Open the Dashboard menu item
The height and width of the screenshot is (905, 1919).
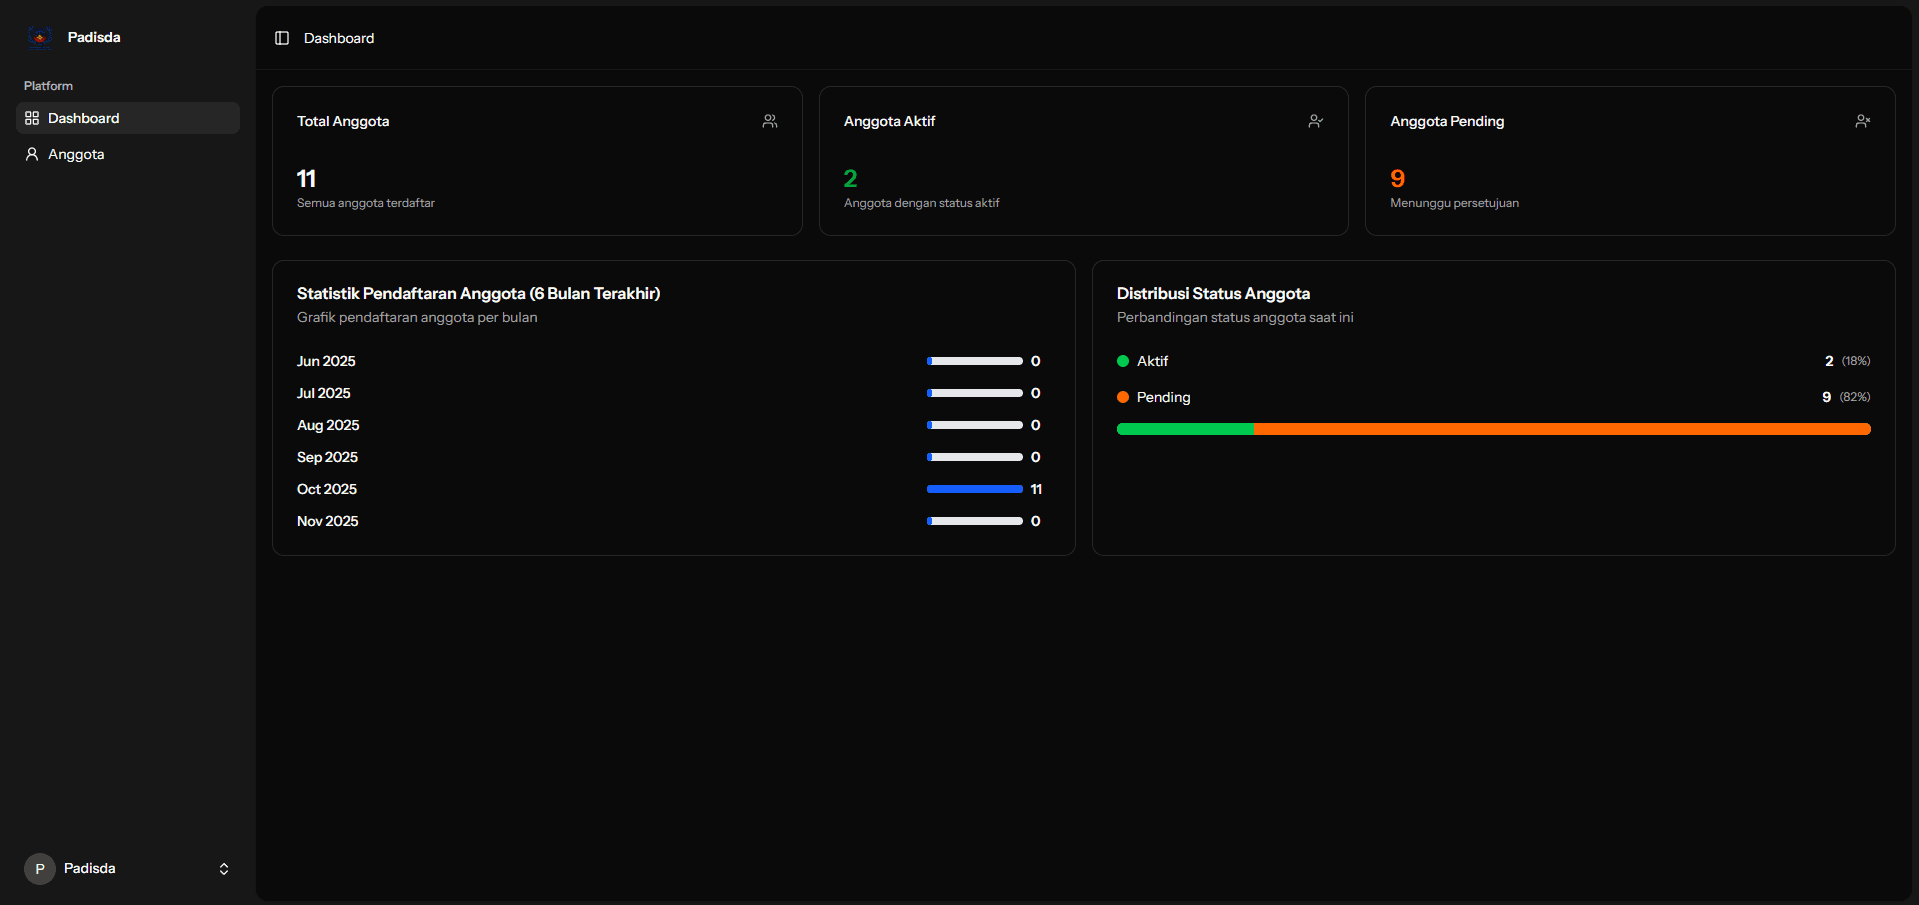point(84,118)
